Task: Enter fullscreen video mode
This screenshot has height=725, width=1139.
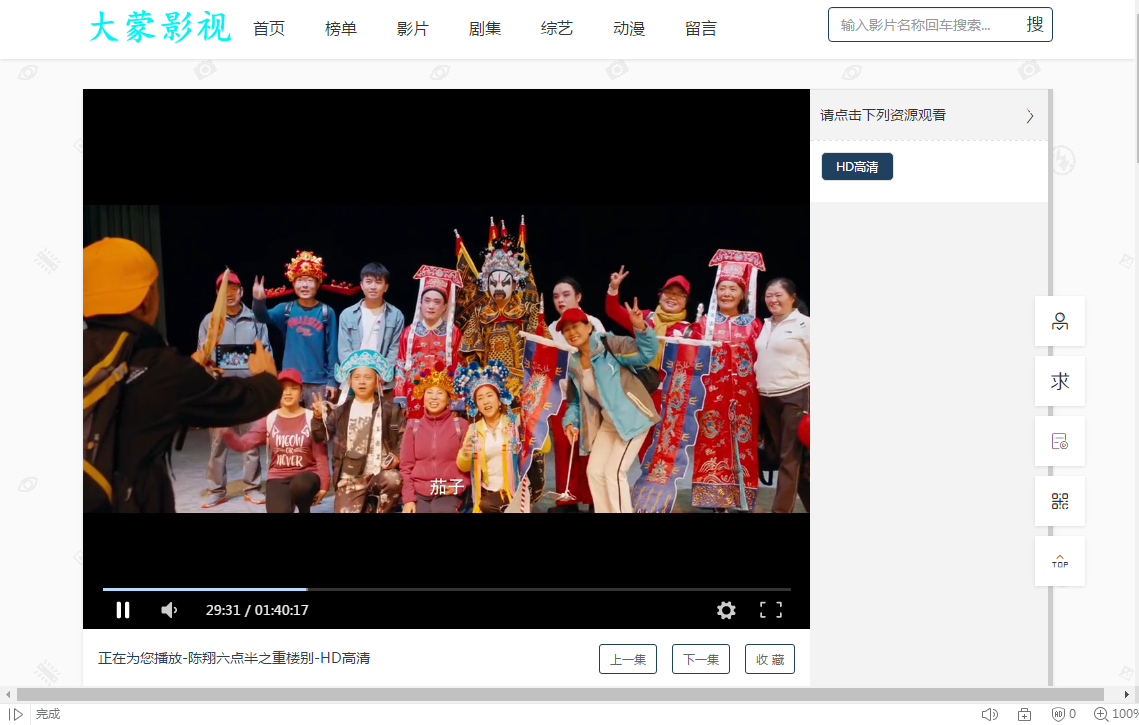Action: click(771, 610)
